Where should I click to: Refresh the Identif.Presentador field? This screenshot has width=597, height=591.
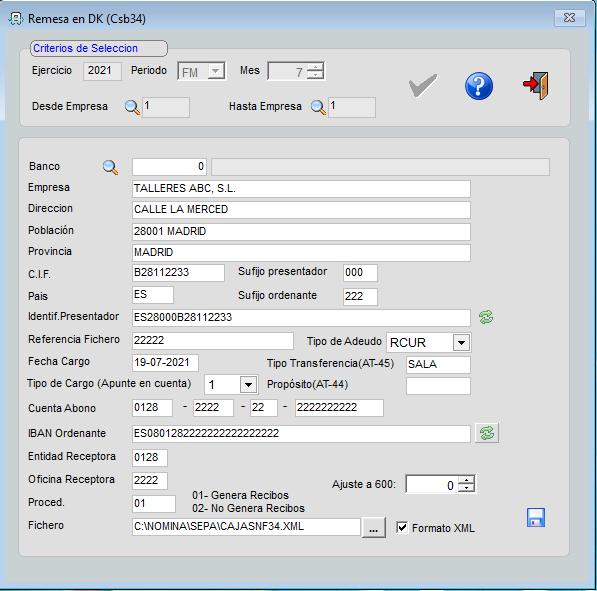point(486,317)
